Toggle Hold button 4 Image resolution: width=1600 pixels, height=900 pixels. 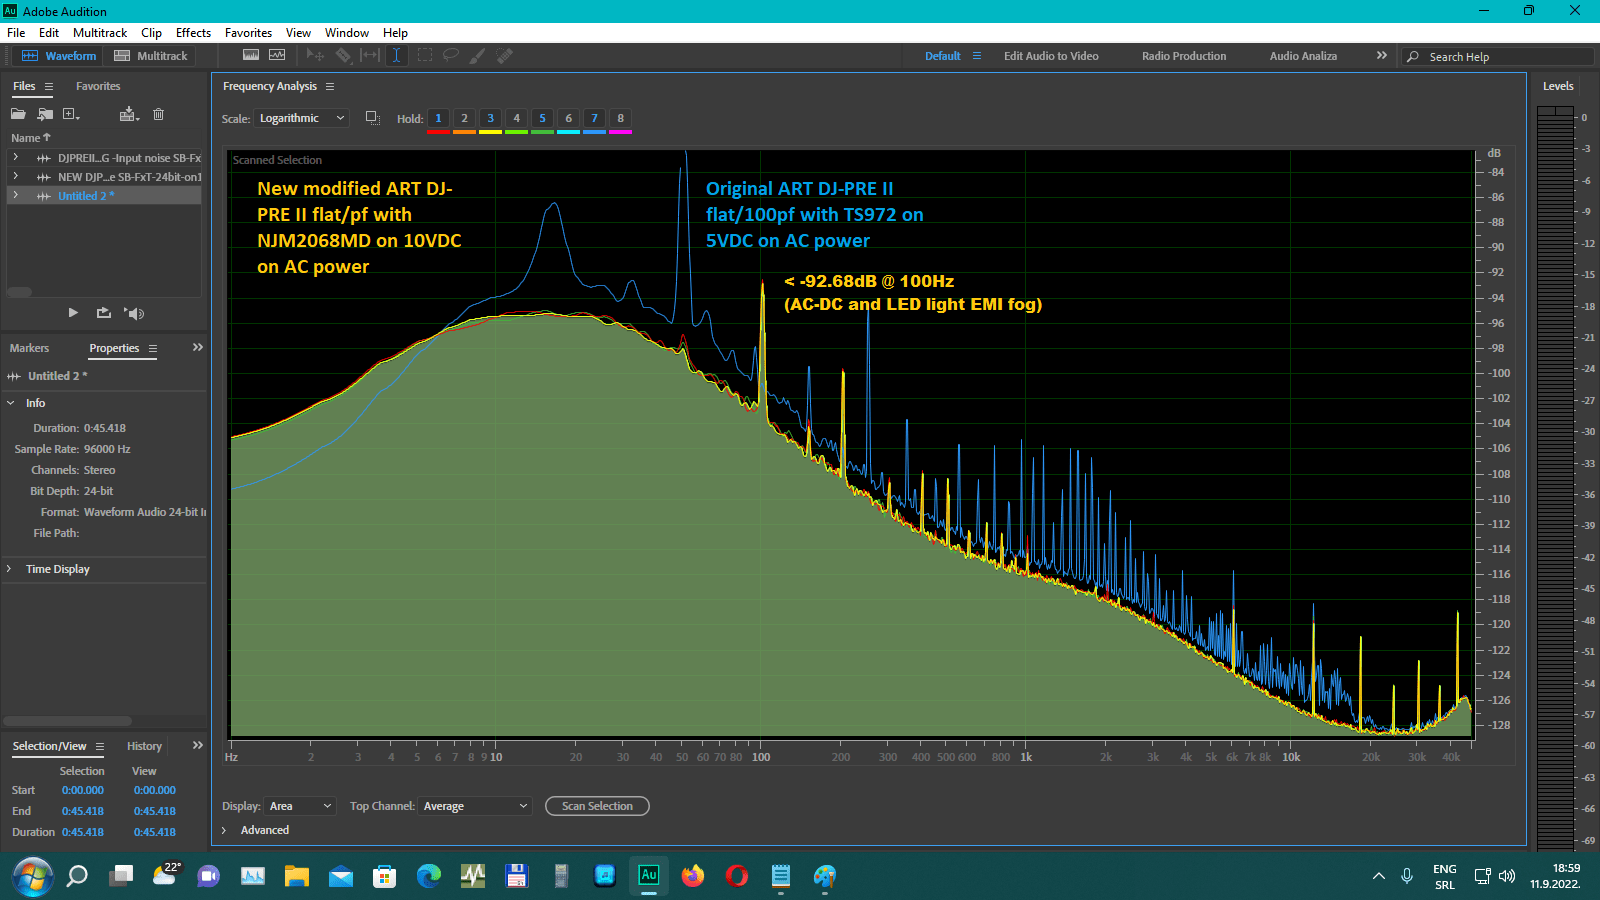tap(516, 118)
